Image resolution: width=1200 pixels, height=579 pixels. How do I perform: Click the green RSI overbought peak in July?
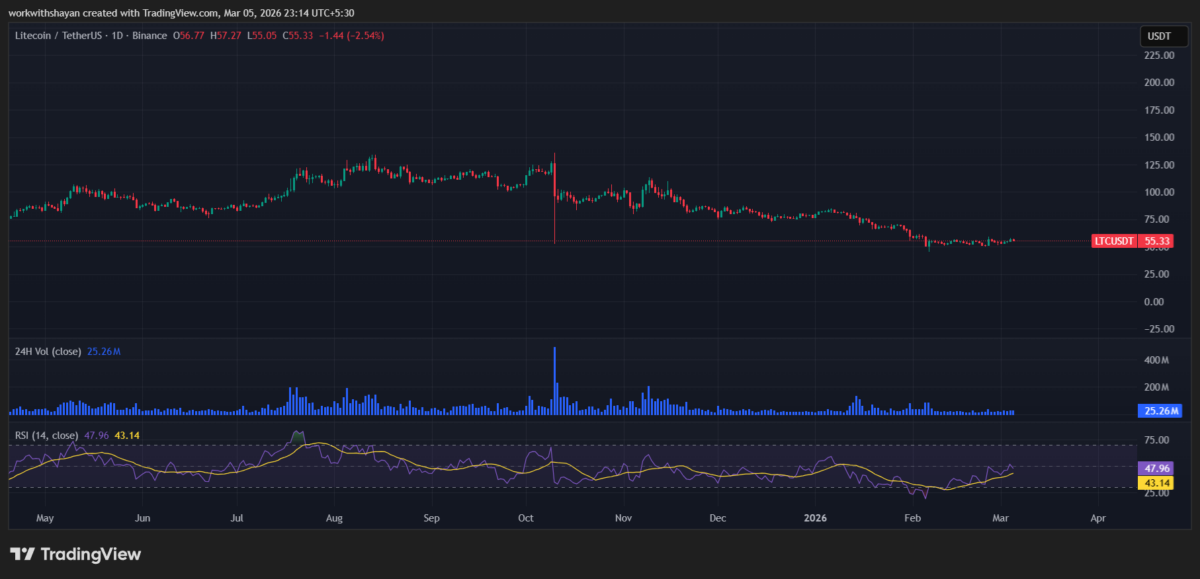pos(296,436)
